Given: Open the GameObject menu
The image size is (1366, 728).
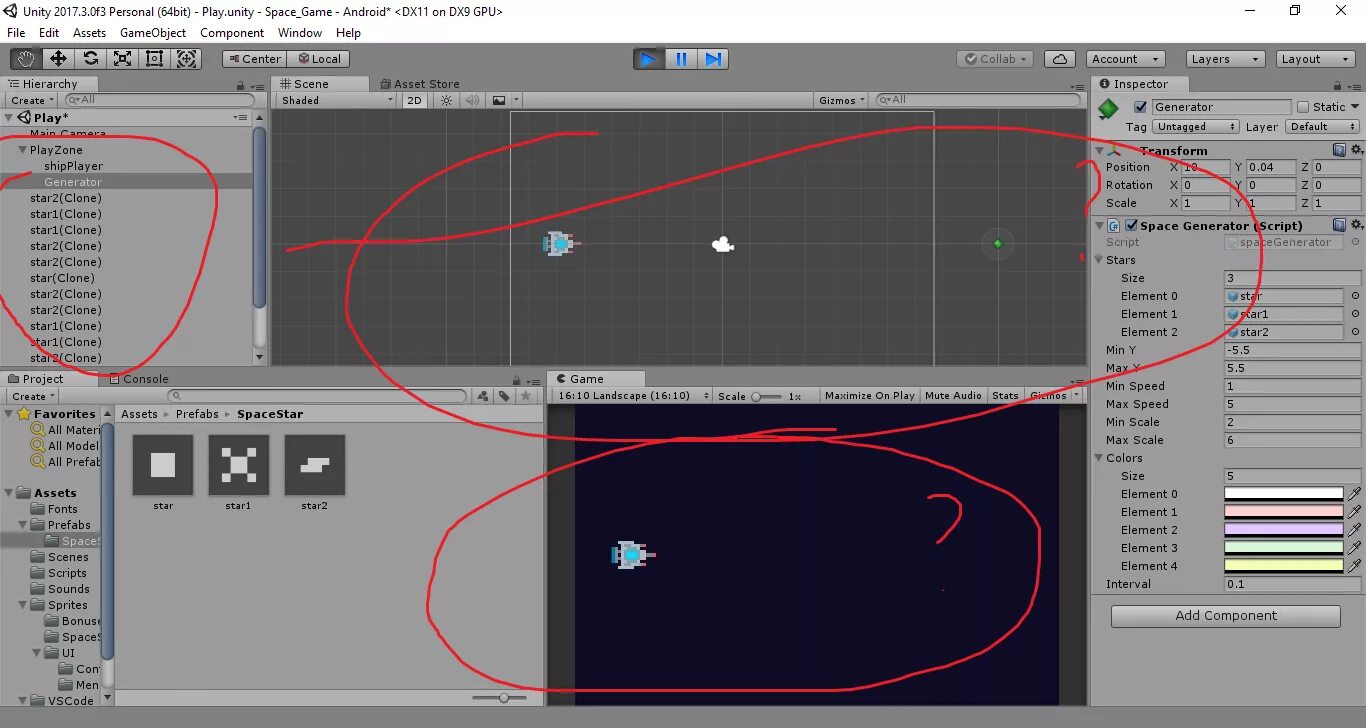Looking at the screenshot, I should (x=153, y=33).
